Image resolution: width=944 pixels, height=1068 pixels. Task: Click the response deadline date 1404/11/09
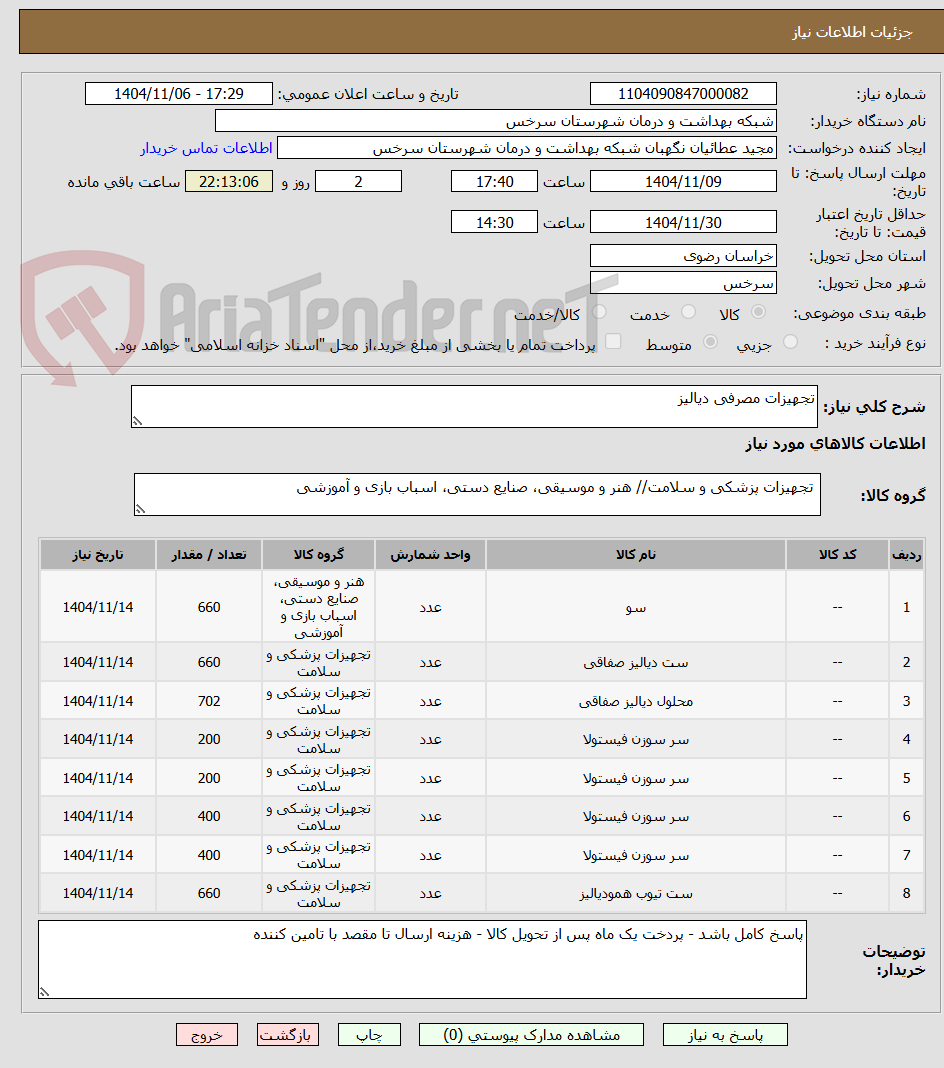683,182
